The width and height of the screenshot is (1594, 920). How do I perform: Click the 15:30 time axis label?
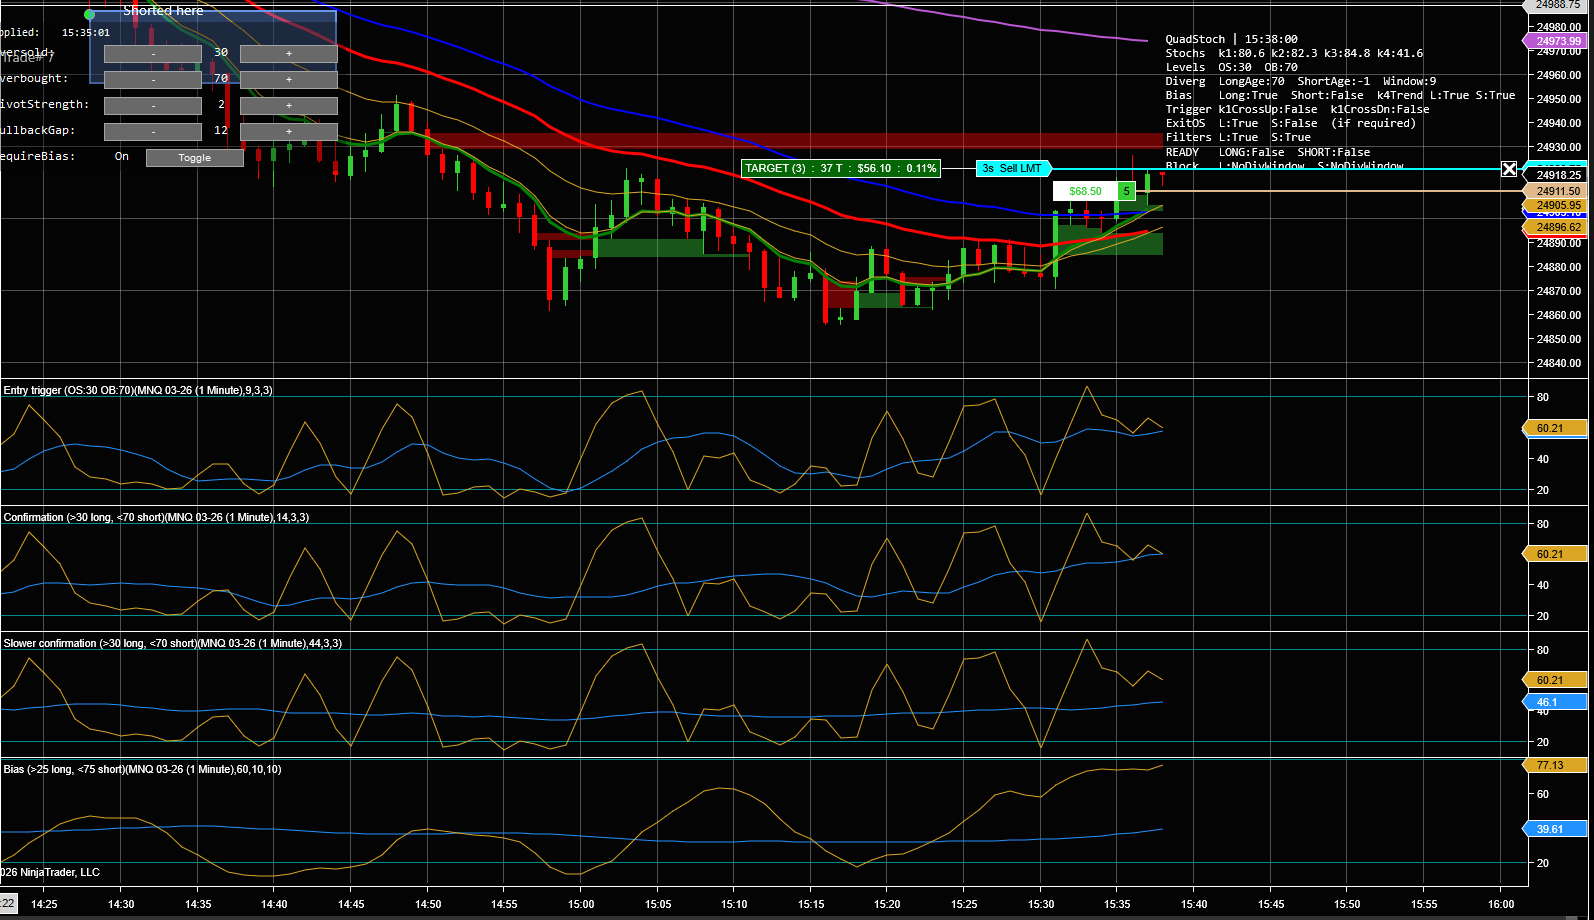pos(1041,904)
